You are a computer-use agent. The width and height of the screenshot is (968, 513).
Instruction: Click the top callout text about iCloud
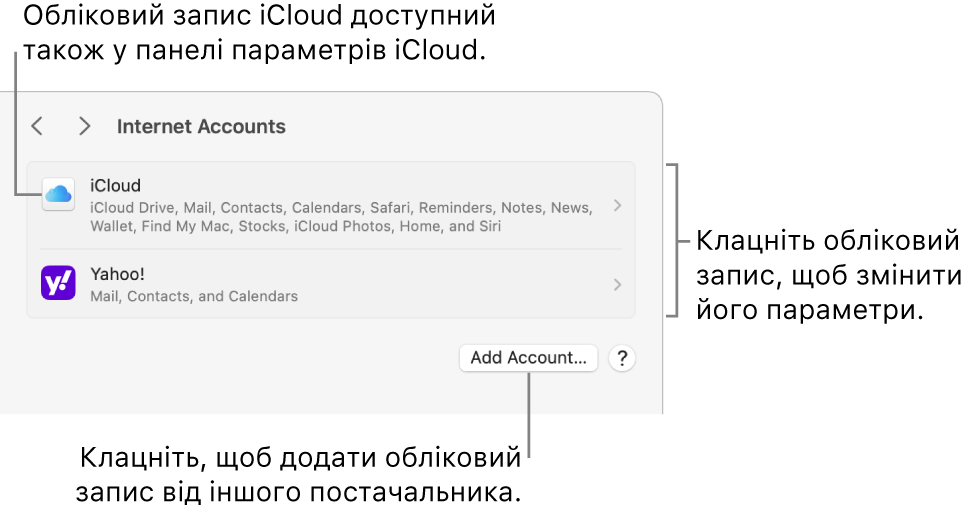click(259, 33)
